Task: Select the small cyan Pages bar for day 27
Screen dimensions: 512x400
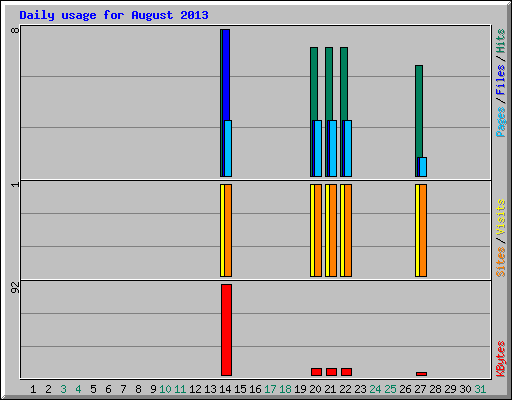Action: coord(423,167)
